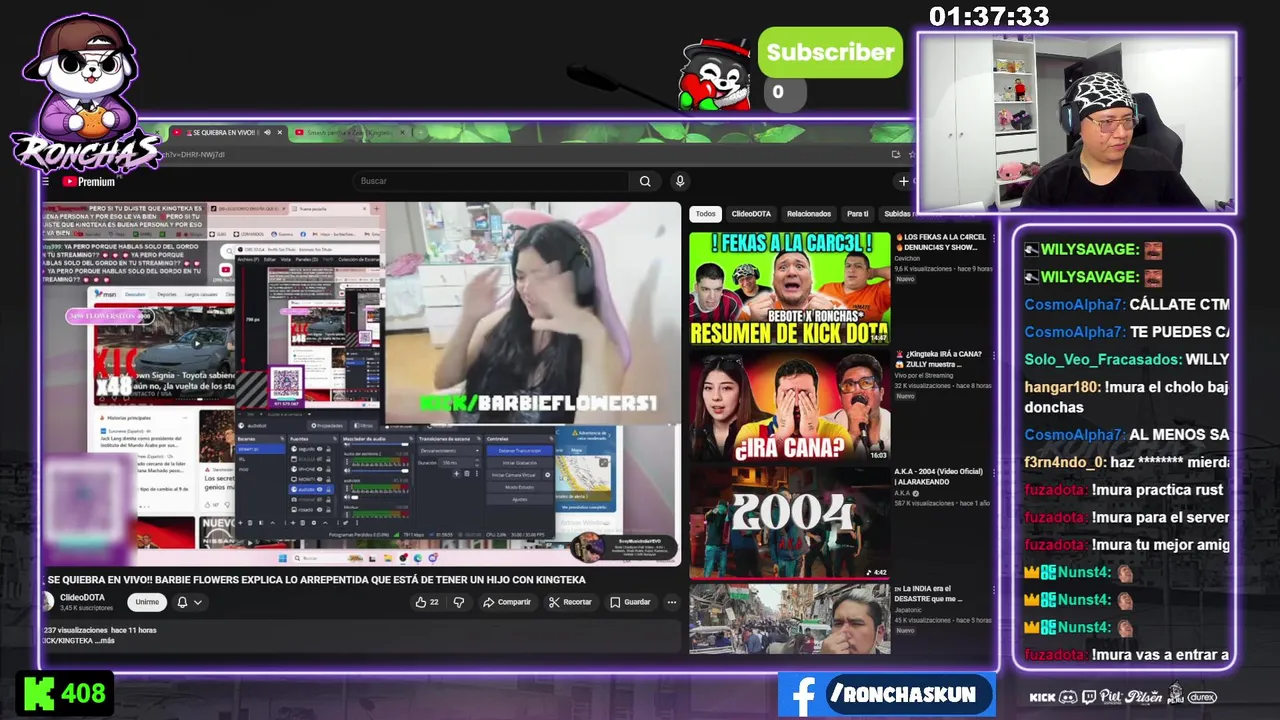
Task: Close the 'Smash pechu' browser tab
Action: pos(403,132)
